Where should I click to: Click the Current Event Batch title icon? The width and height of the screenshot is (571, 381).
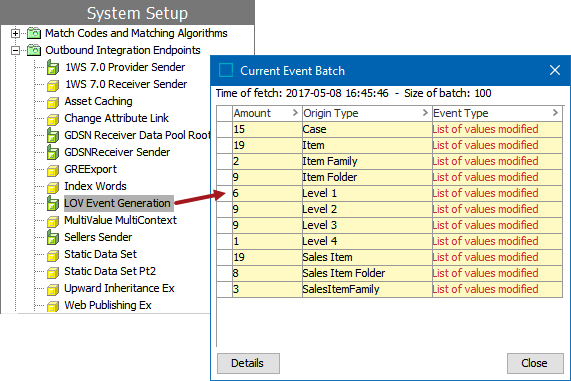point(226,70)
